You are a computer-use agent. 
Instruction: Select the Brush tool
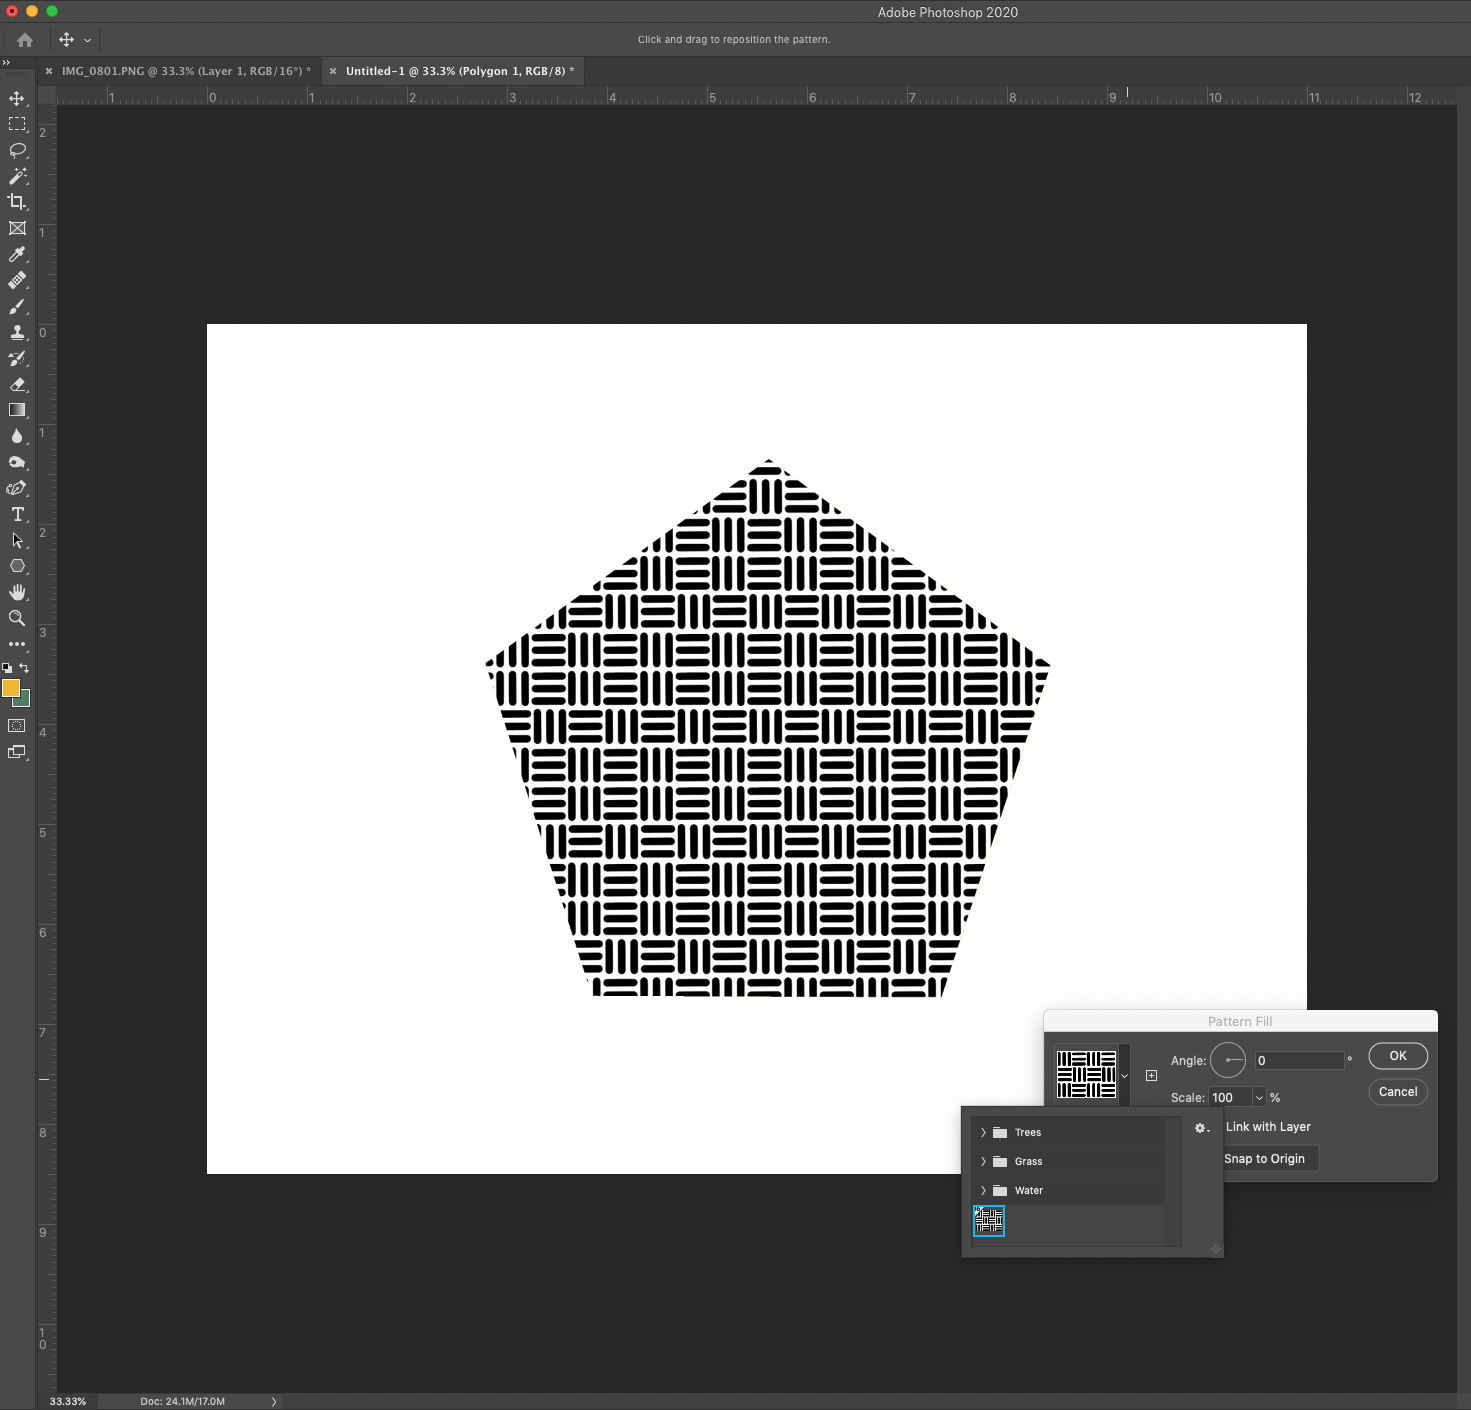[x=17, y=306]
